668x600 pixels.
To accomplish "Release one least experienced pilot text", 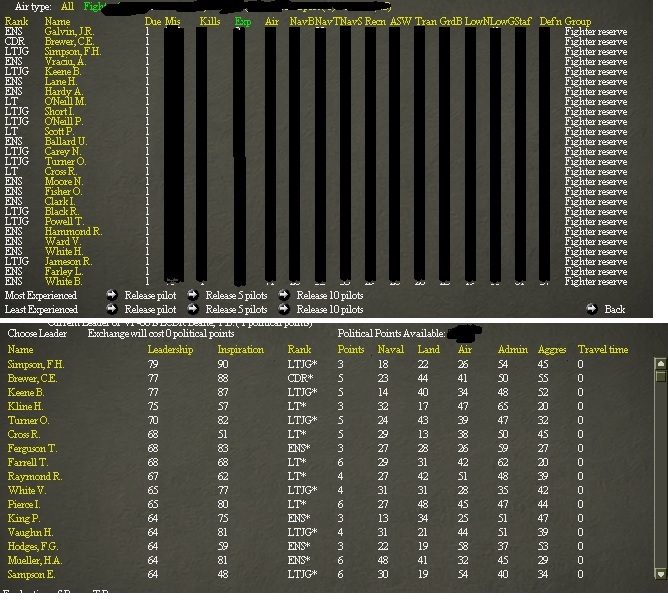I will pyautogui.click(x=150, y=309).
